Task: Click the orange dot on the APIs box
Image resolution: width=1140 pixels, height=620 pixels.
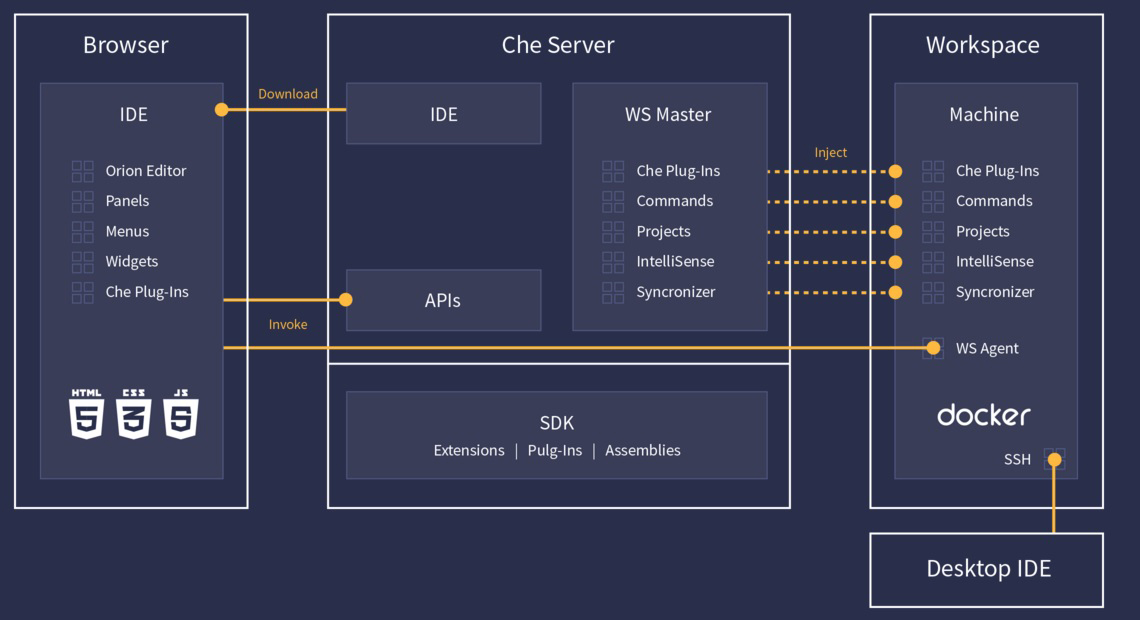Action: coord(346,300)
